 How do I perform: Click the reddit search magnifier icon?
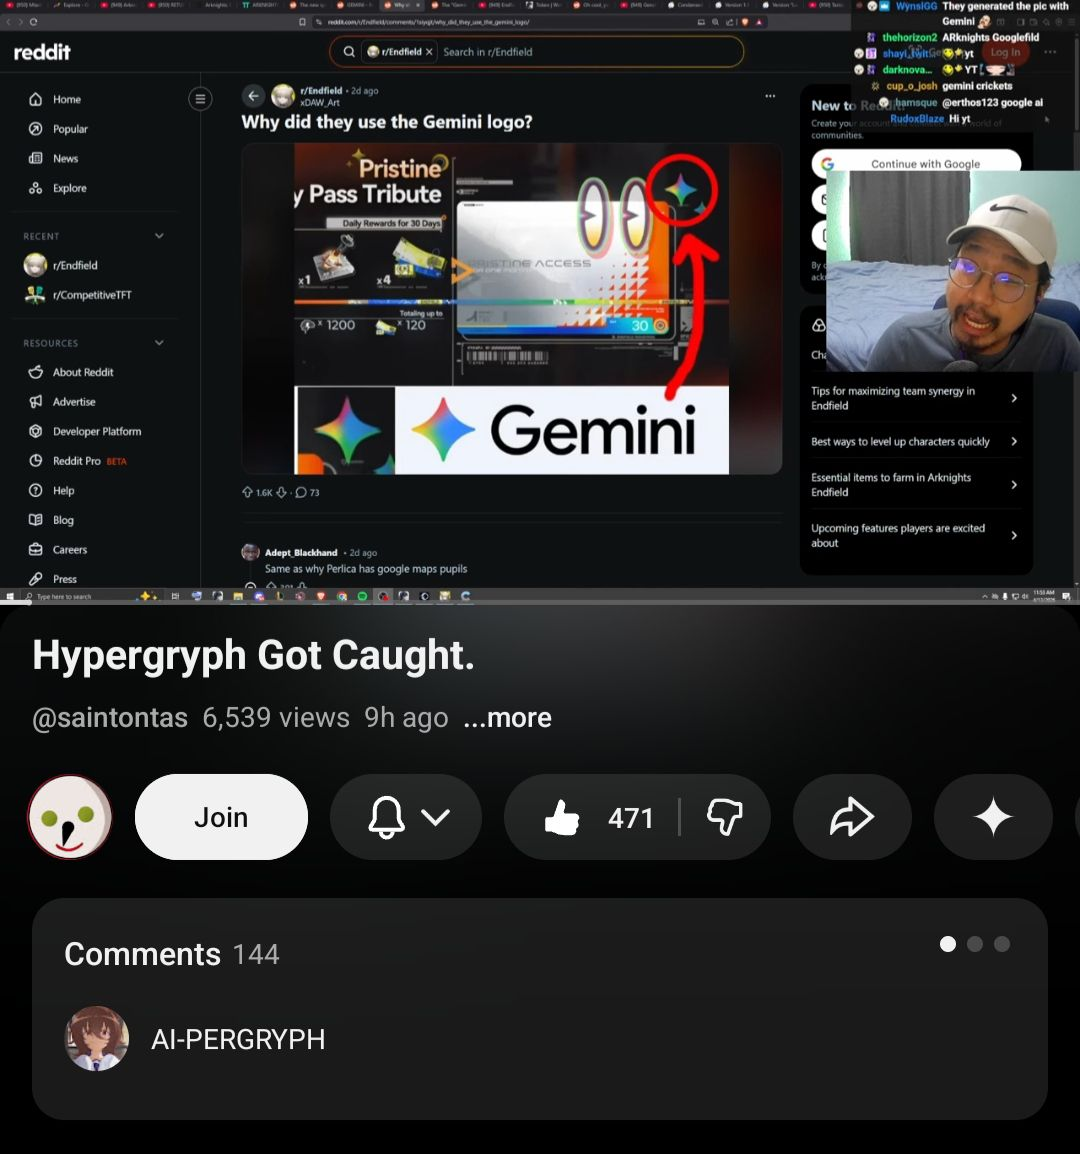(349, 52)
